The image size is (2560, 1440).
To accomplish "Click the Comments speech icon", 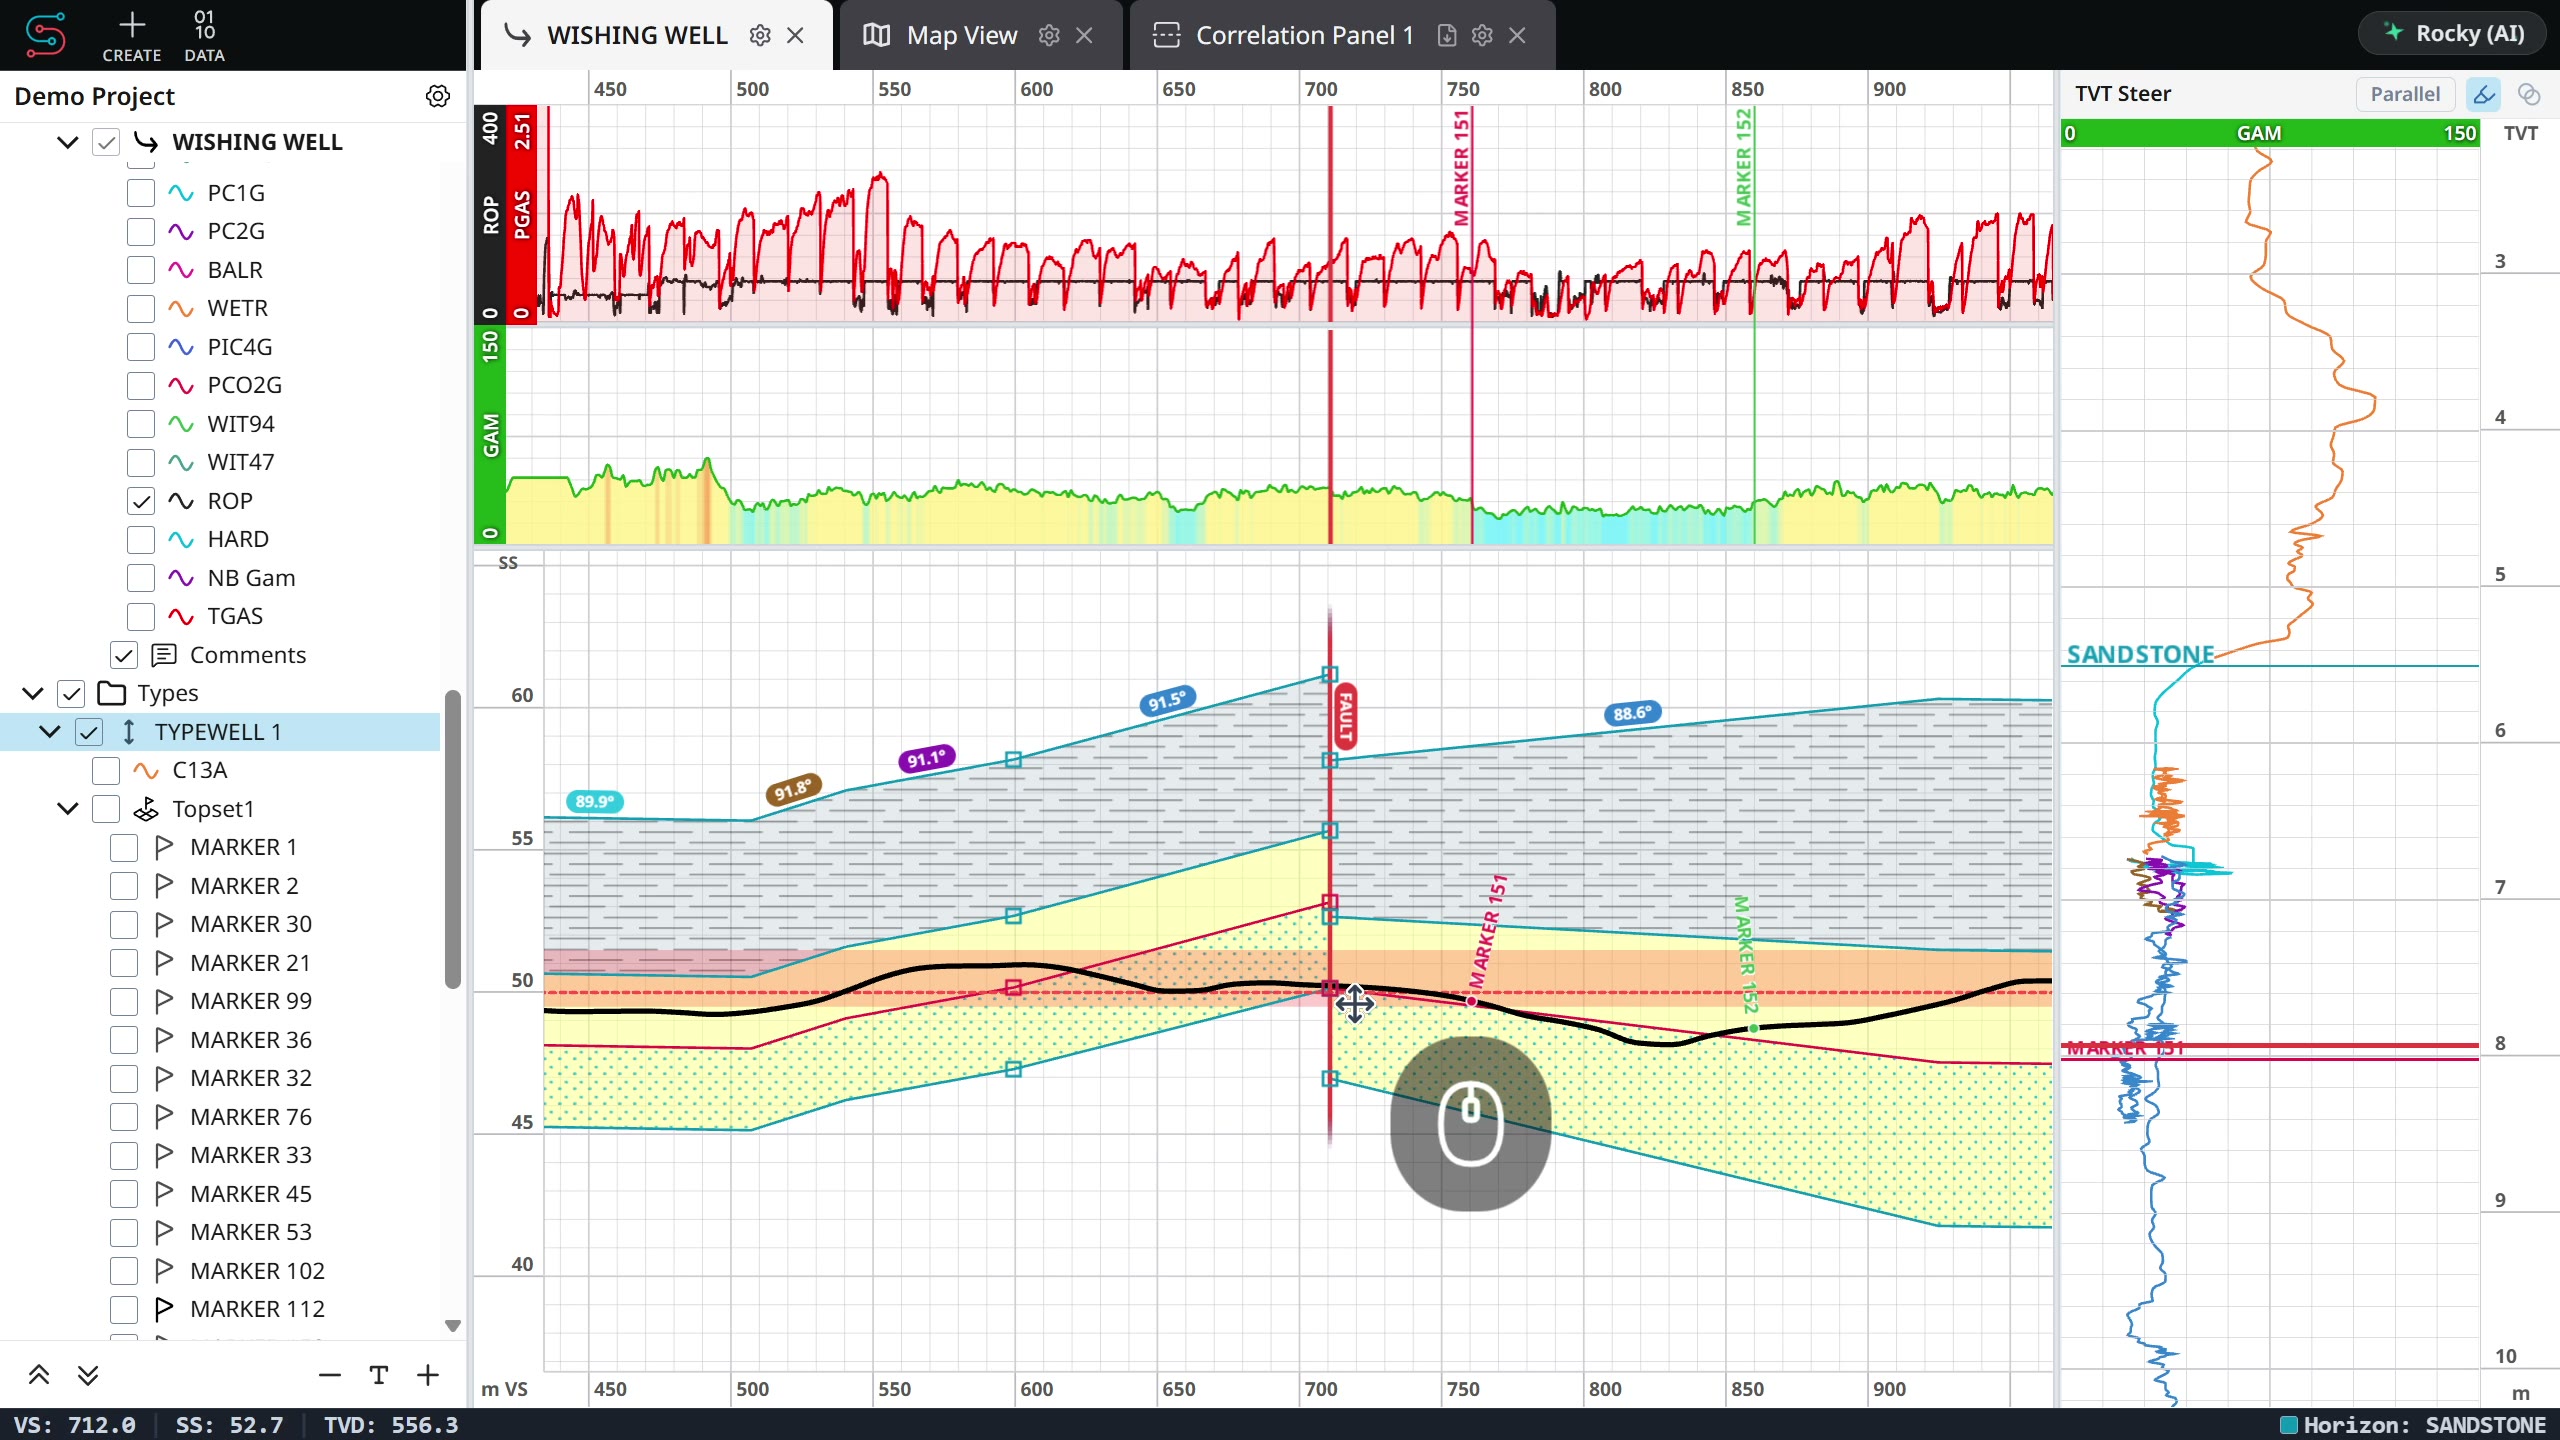I will point(164,655).
